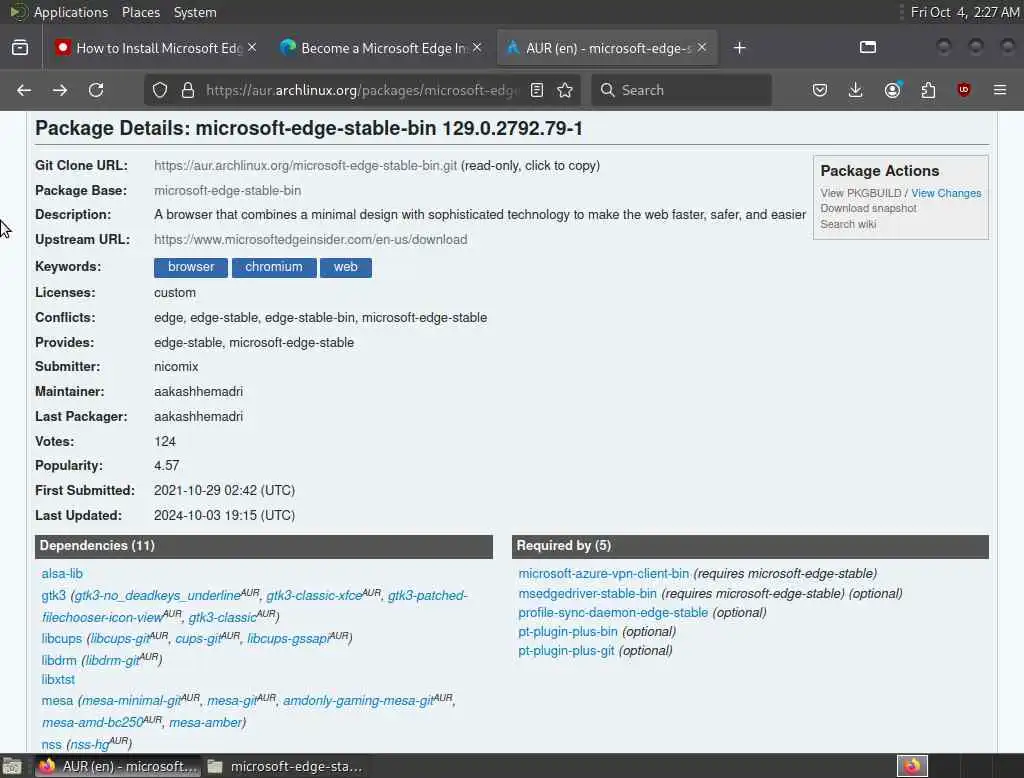Select the AUR (en) microsoft-edge tab
Image resolution: width=1024 pixels, height=778 pixels.
(607, 48)
